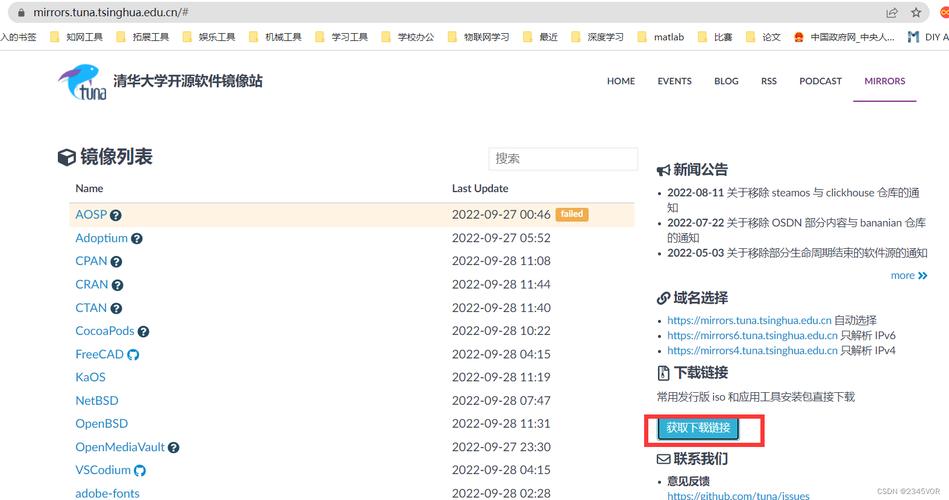Open the mirrors4 IPv4 domain link

752,350
